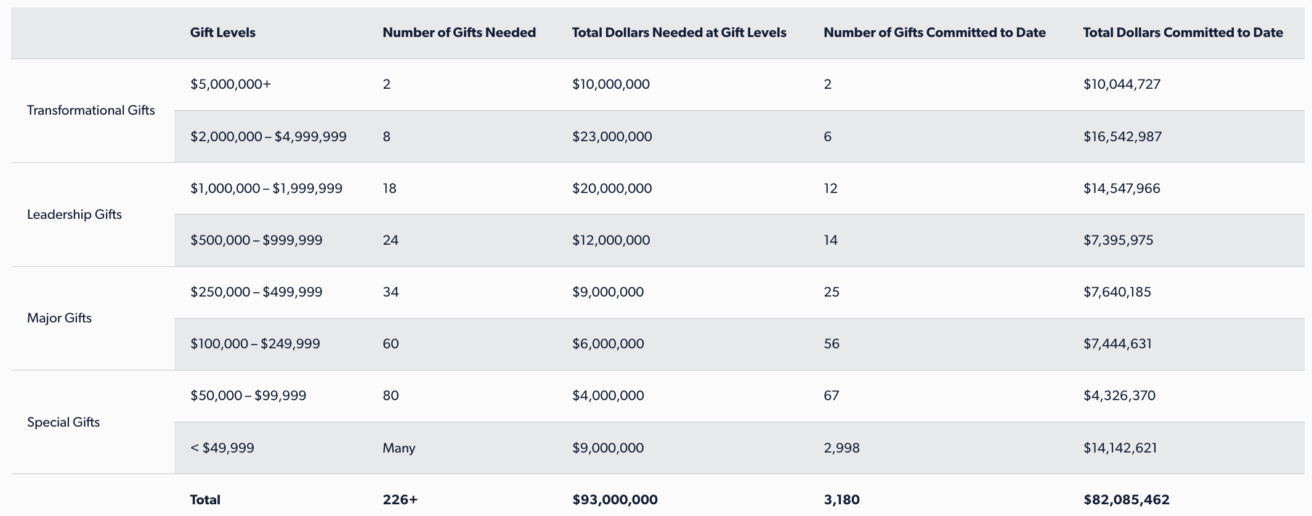Click the Transformational Gifts row label
The height and width of the screenshot is (516, 1312).
point(92,110)
